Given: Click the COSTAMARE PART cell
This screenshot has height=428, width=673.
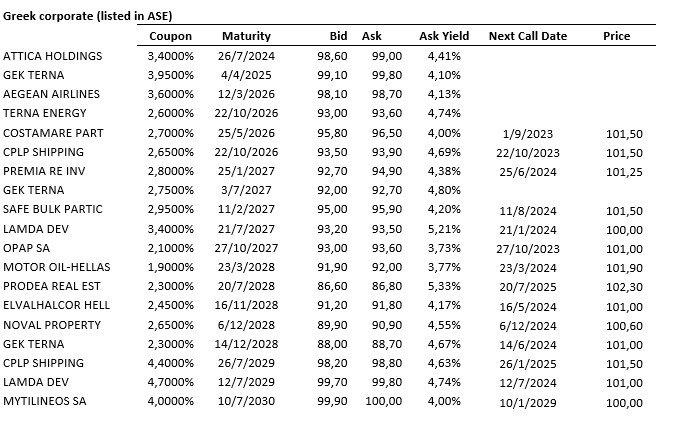Looking at the screenshot, I should click(x=53, y=133).
